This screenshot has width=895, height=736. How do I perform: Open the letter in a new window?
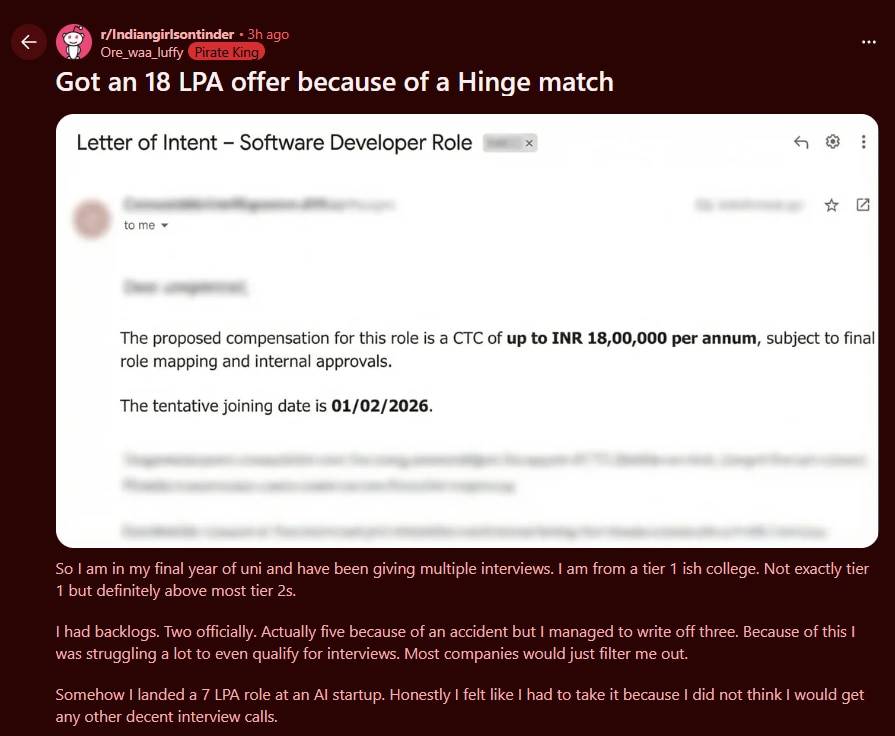coord(863,203)
